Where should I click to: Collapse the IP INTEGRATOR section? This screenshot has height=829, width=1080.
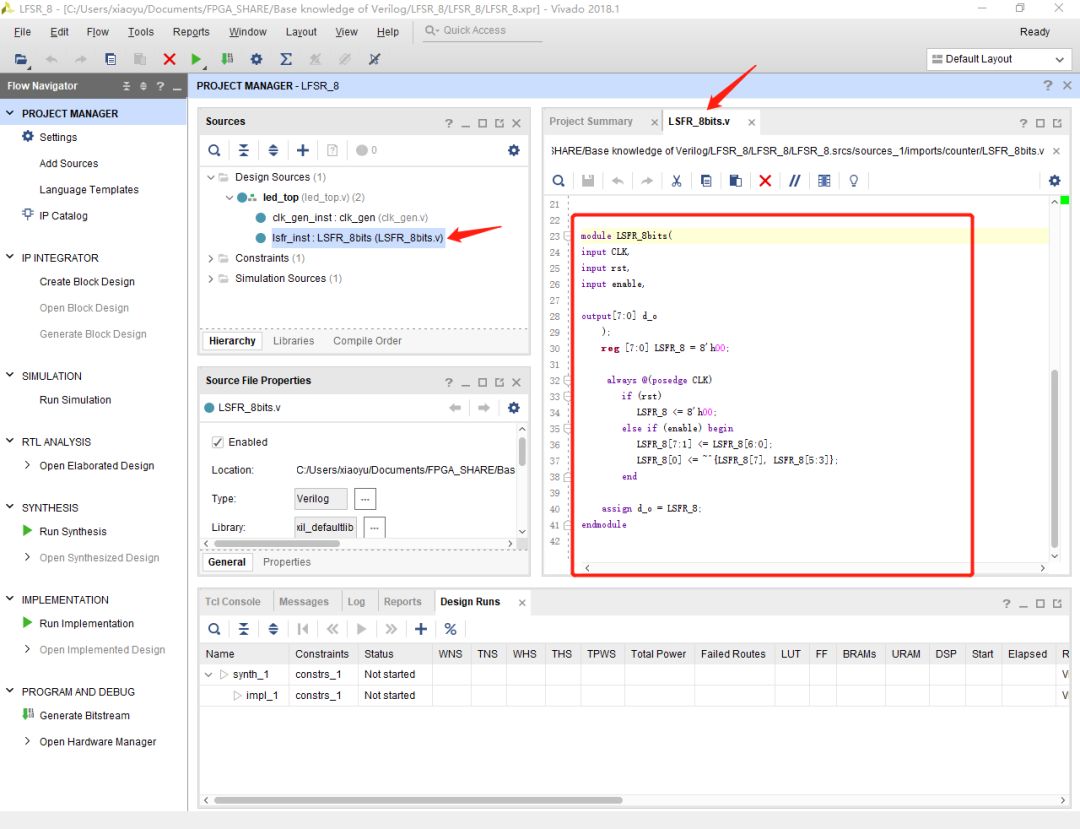pos(10,257)
